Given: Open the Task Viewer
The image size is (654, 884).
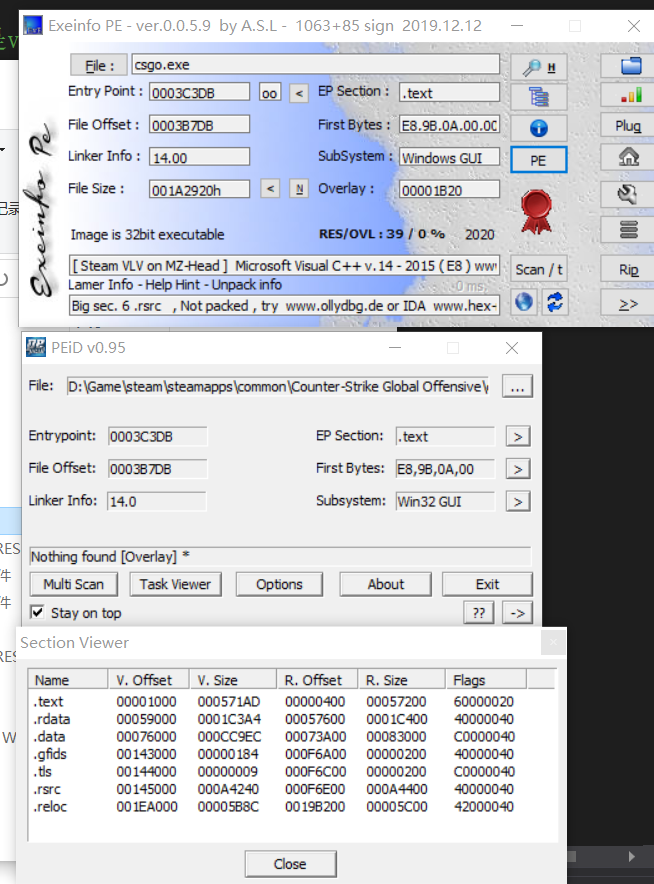Looking at the screenshot, I should pos(175,585).
